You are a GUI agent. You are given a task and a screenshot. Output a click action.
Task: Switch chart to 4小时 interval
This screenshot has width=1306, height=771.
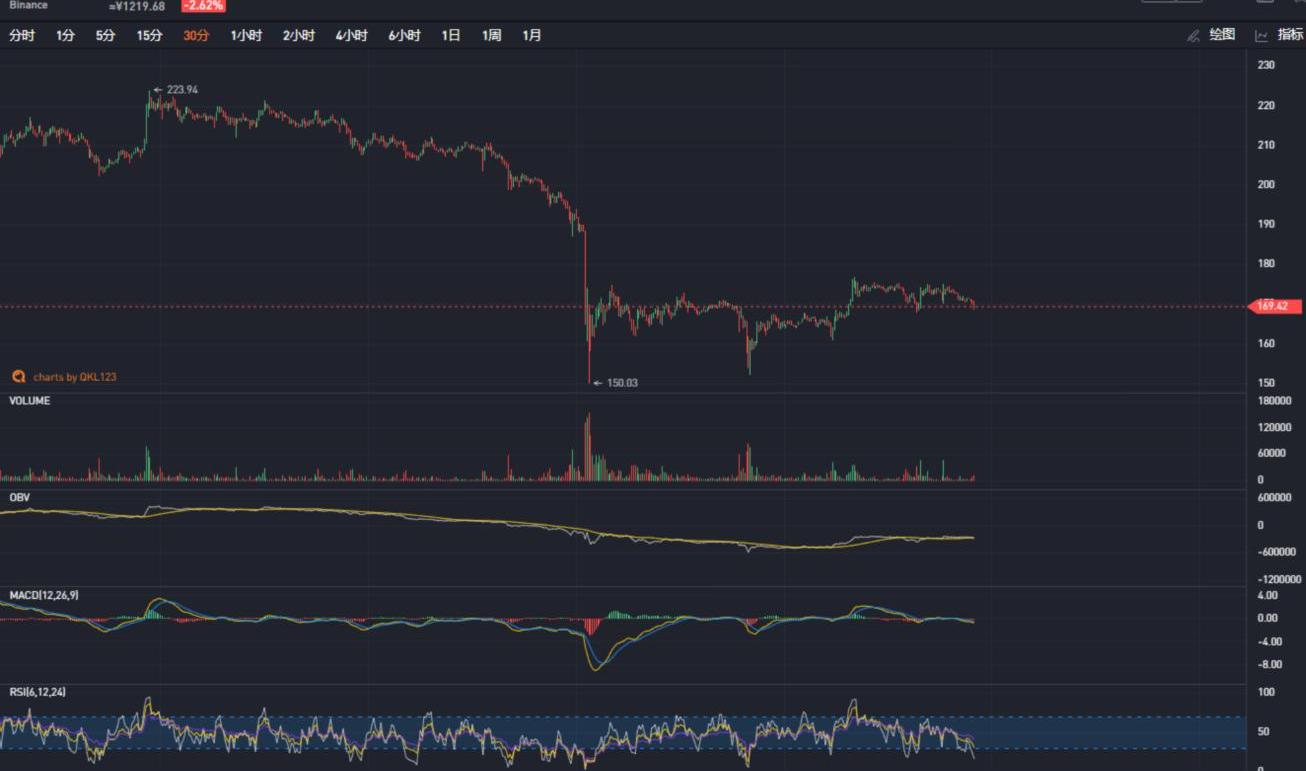(x=351, y=36)
